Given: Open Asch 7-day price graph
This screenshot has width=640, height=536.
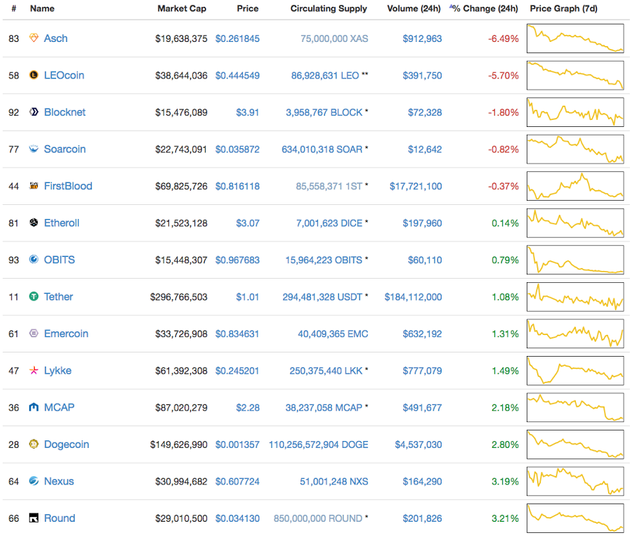Looking at the screenshot, I should click(x=575, y=38).
